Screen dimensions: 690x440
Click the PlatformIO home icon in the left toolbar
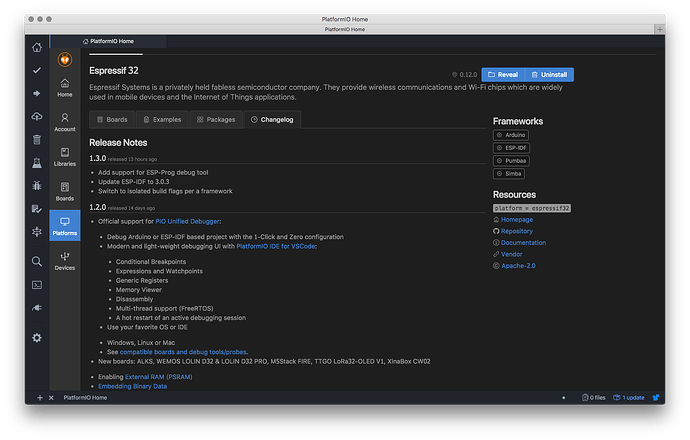(x=37, y=47)
